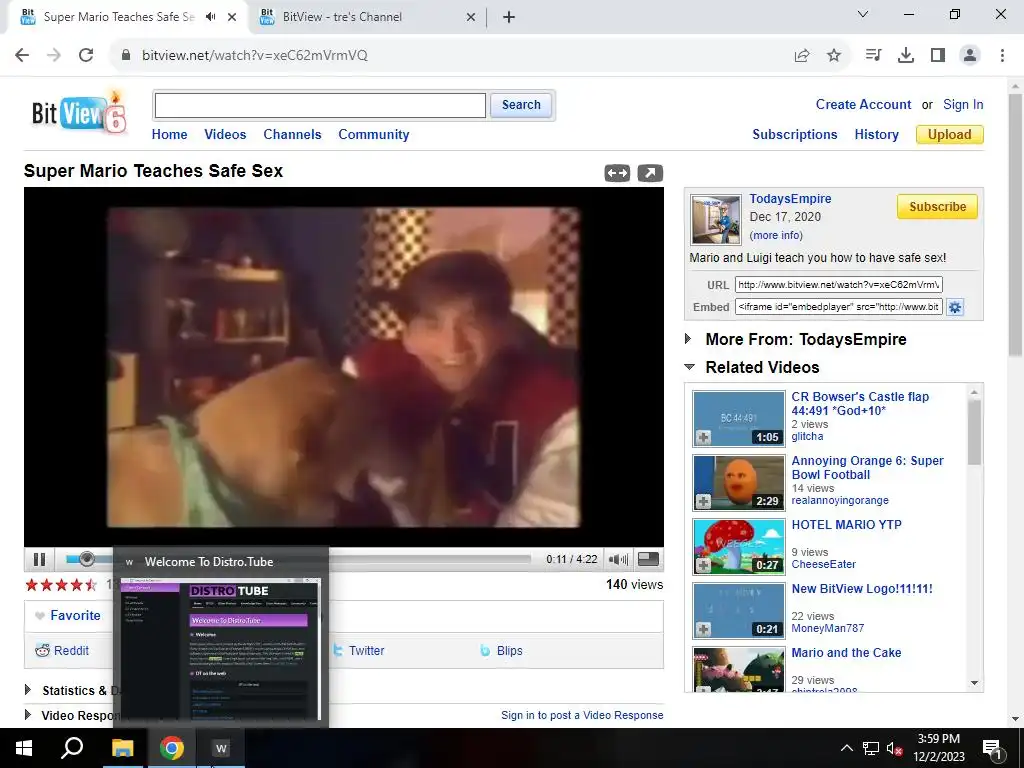1024x768 pixels.
Task: Click Sign in to post a Video Response
Action: tap(582, 715)
